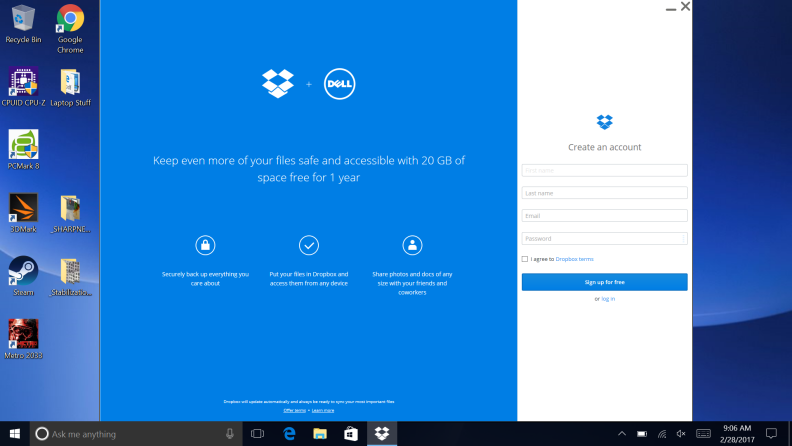
Task: Open the Offer terms link
Action: point(294,410)
